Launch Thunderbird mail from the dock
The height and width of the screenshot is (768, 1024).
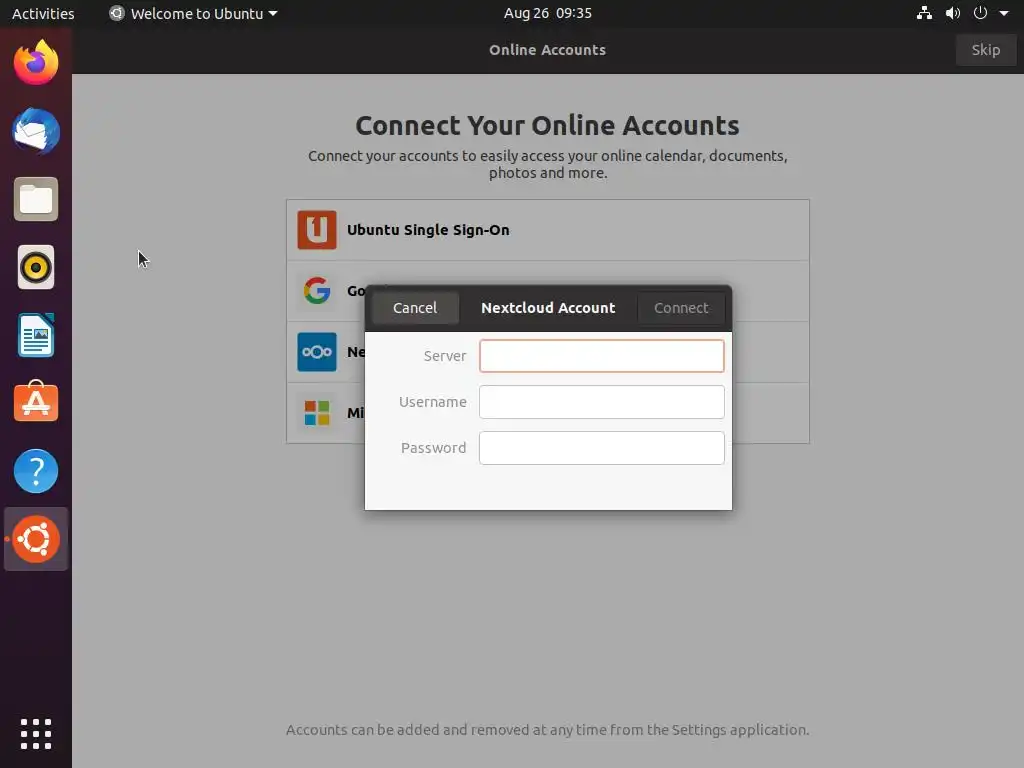[x=36, y=131]
